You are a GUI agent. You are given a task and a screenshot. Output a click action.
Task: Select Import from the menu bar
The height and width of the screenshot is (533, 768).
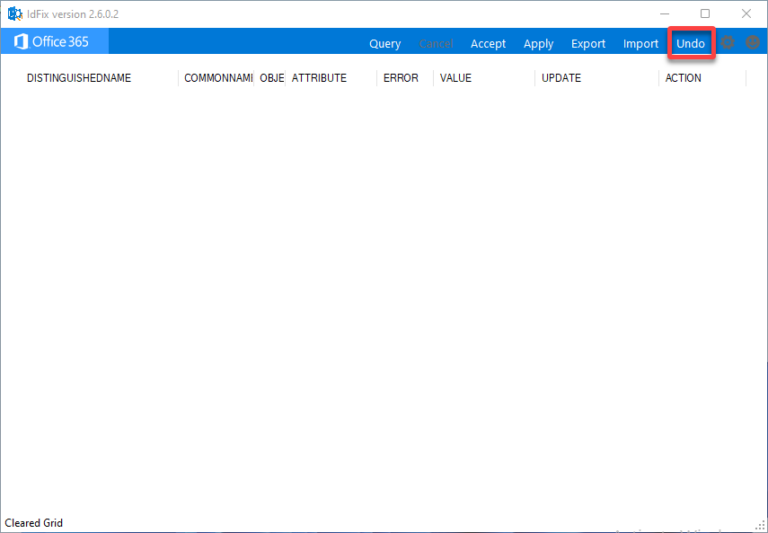coord(641,44)
